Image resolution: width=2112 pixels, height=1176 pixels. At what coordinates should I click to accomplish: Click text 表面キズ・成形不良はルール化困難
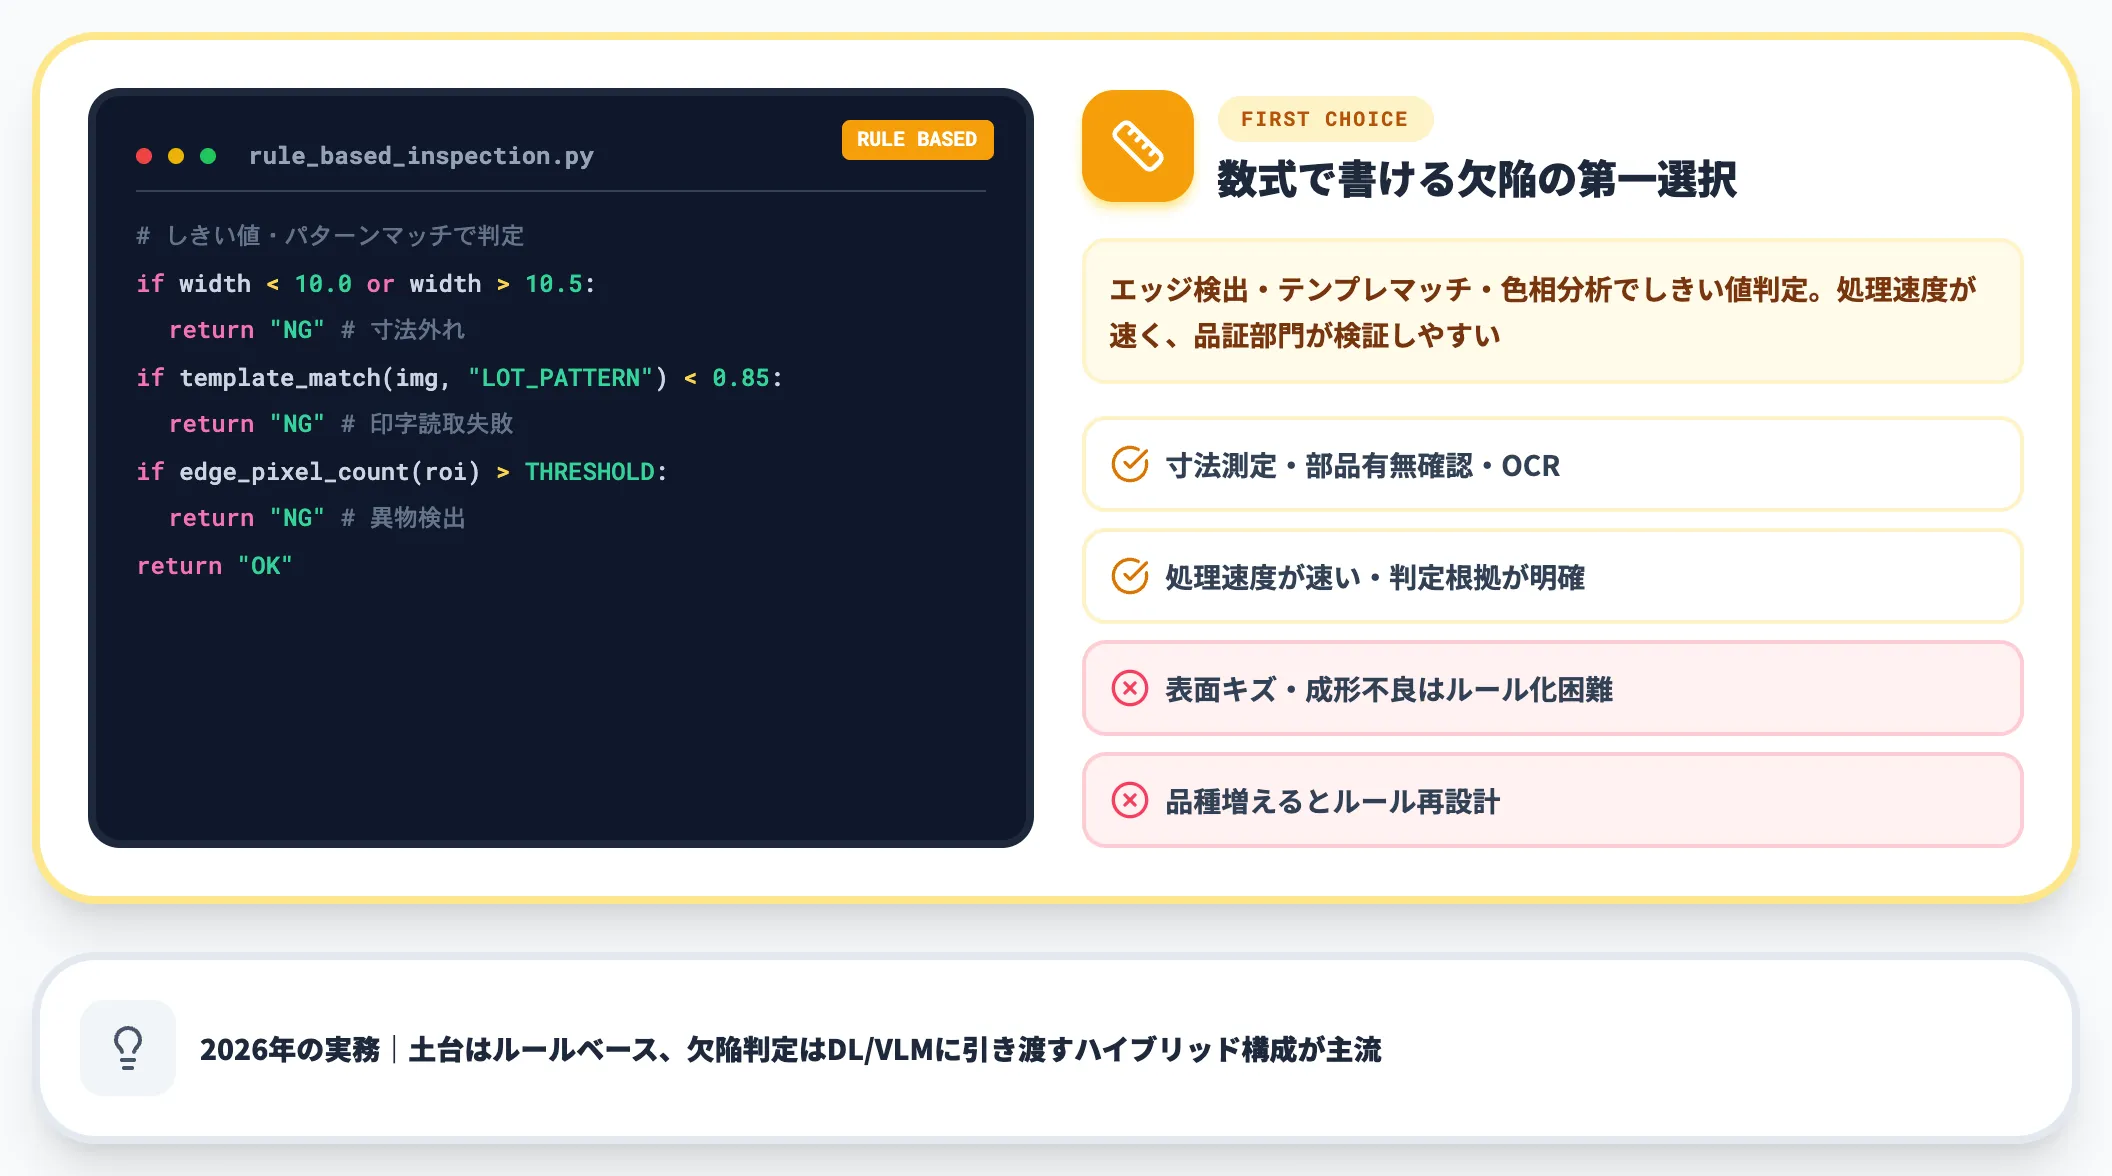pos(1389,689)
